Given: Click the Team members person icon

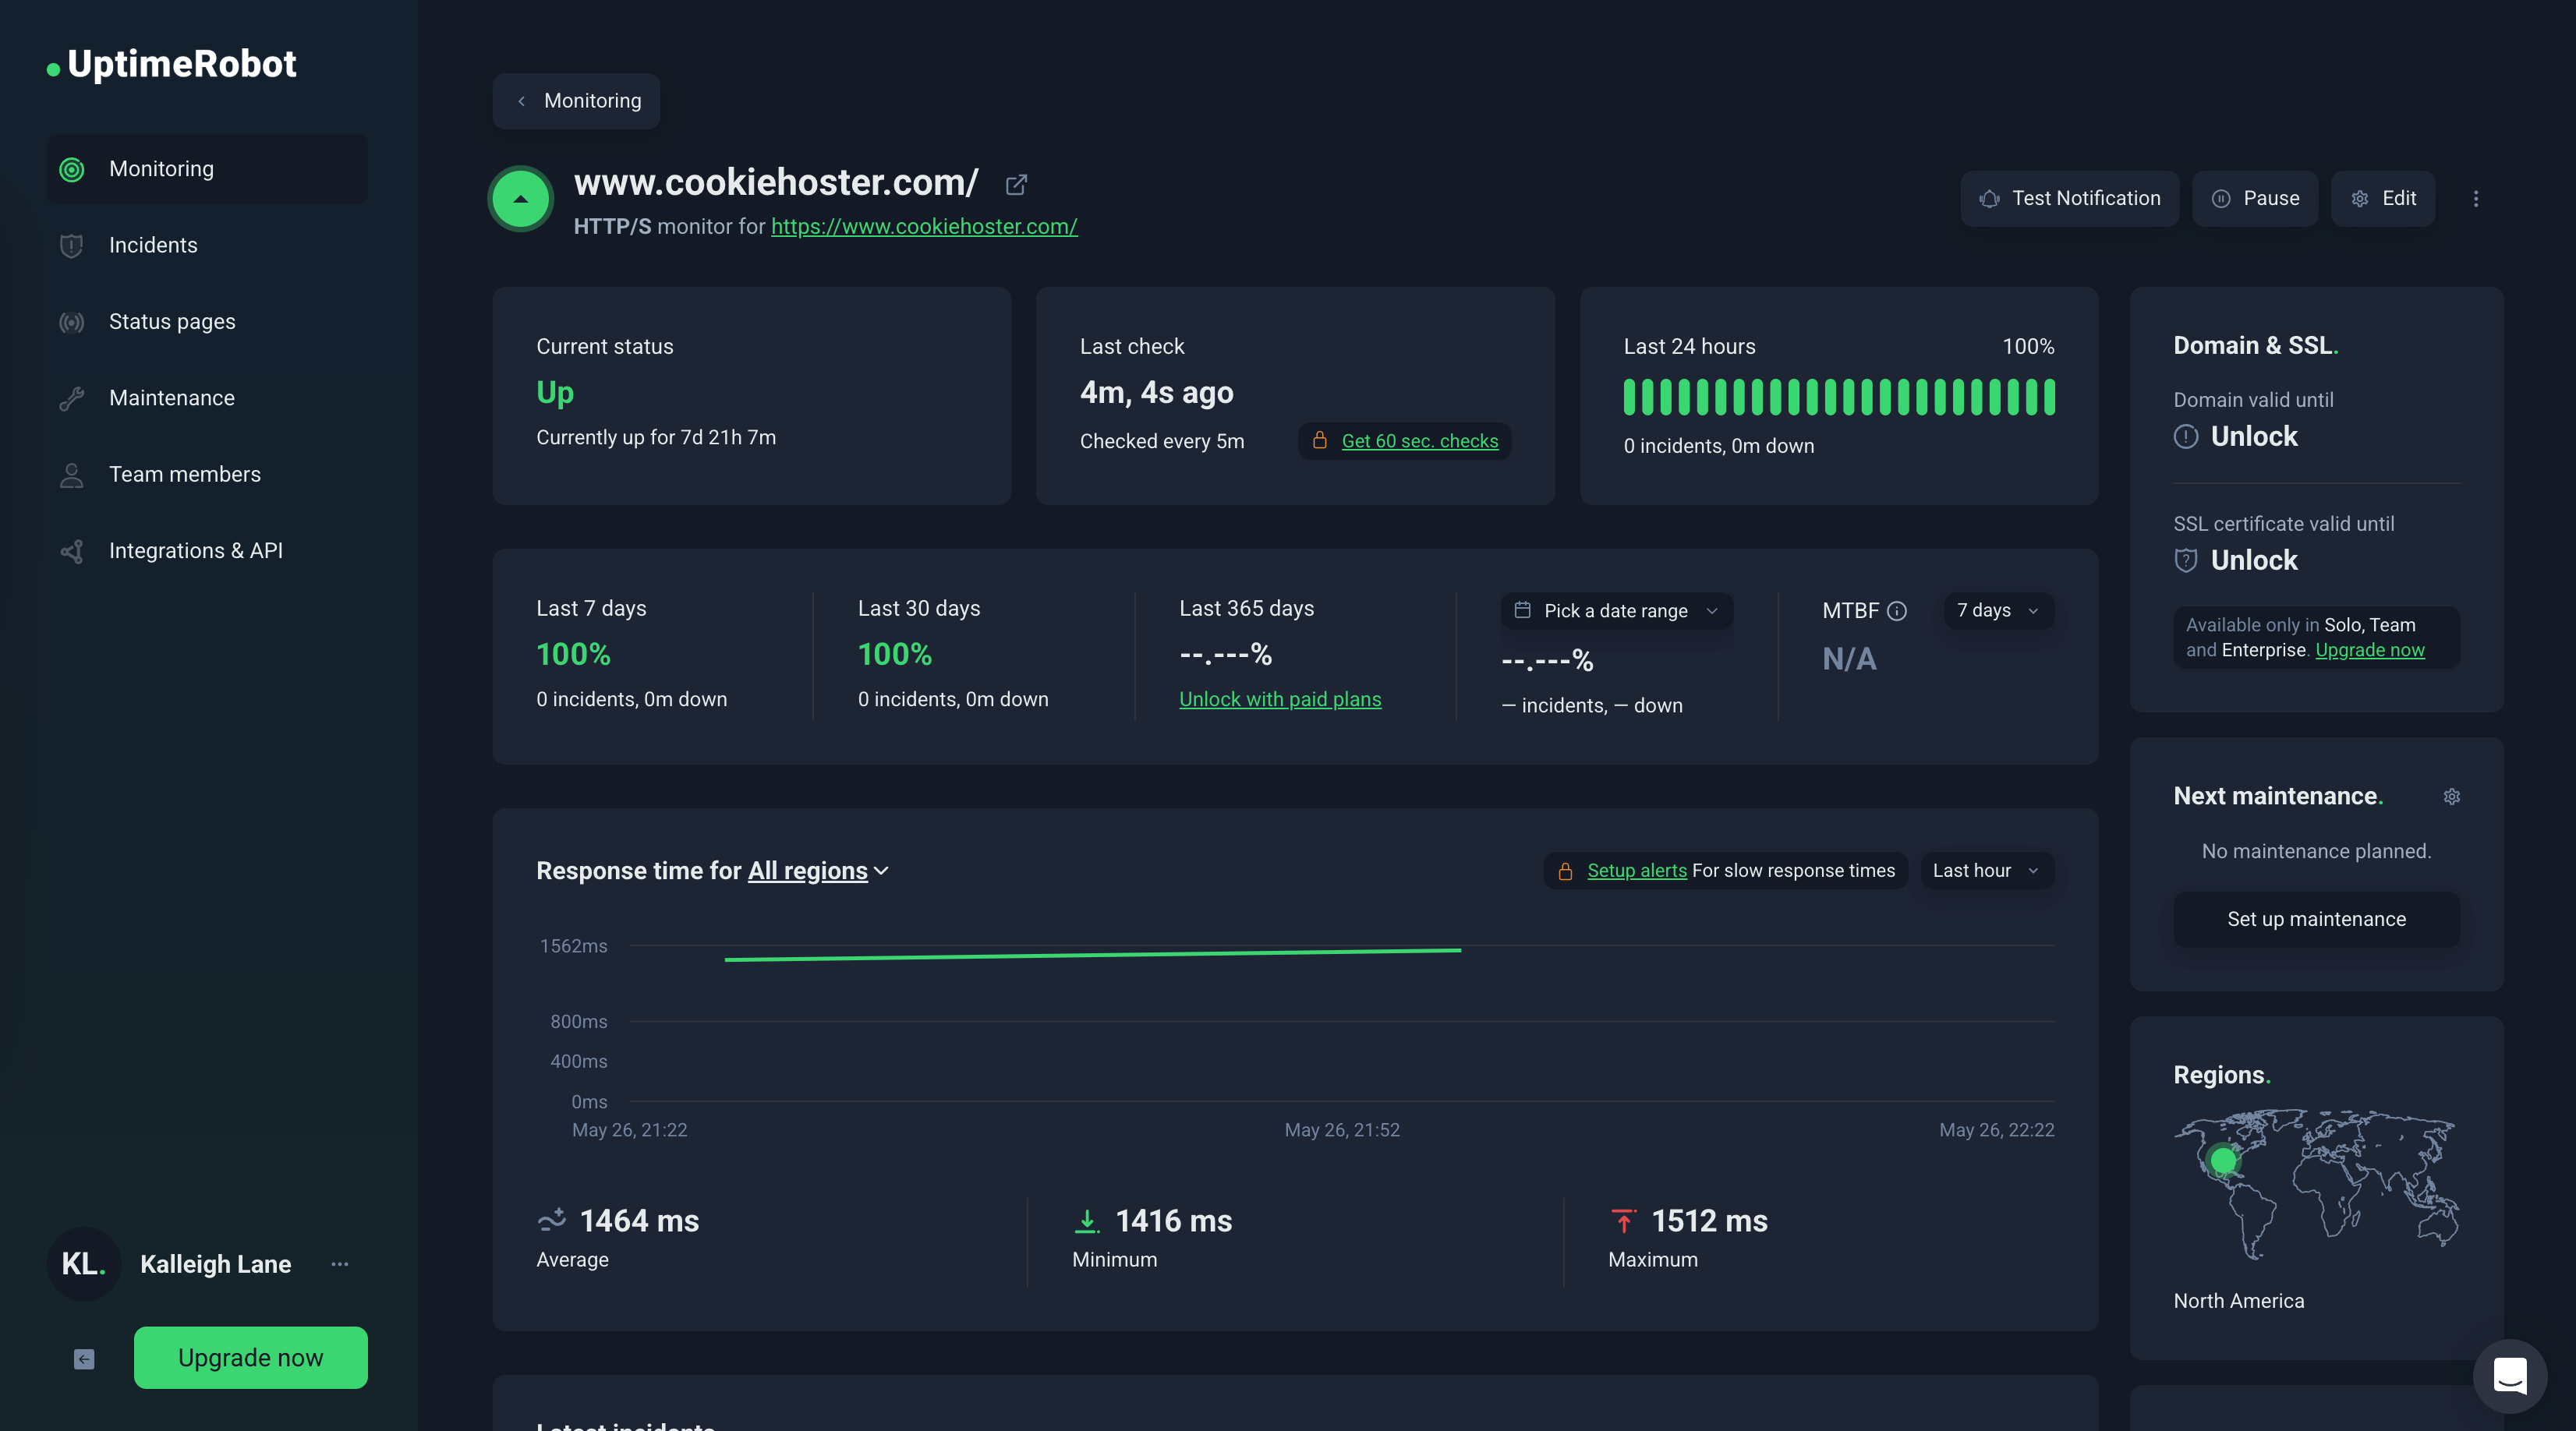Looking at the screenshot, I should coord(72,475).
